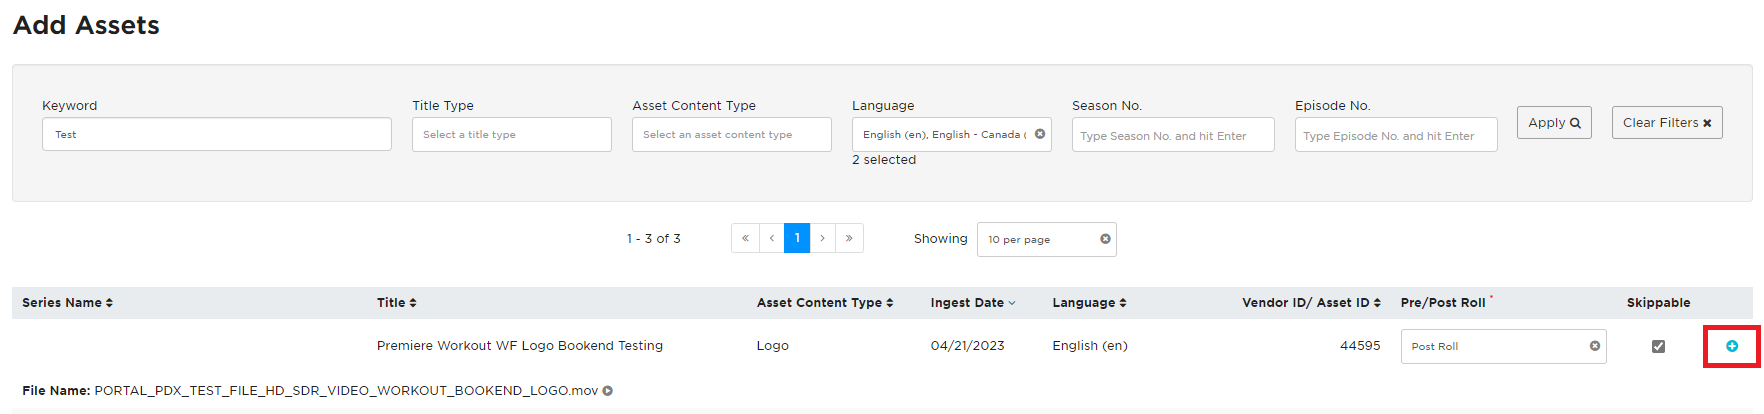Screen dimensions: 1764x414
Task: Add the Logo asset with plus icon
Action: 1732,346
